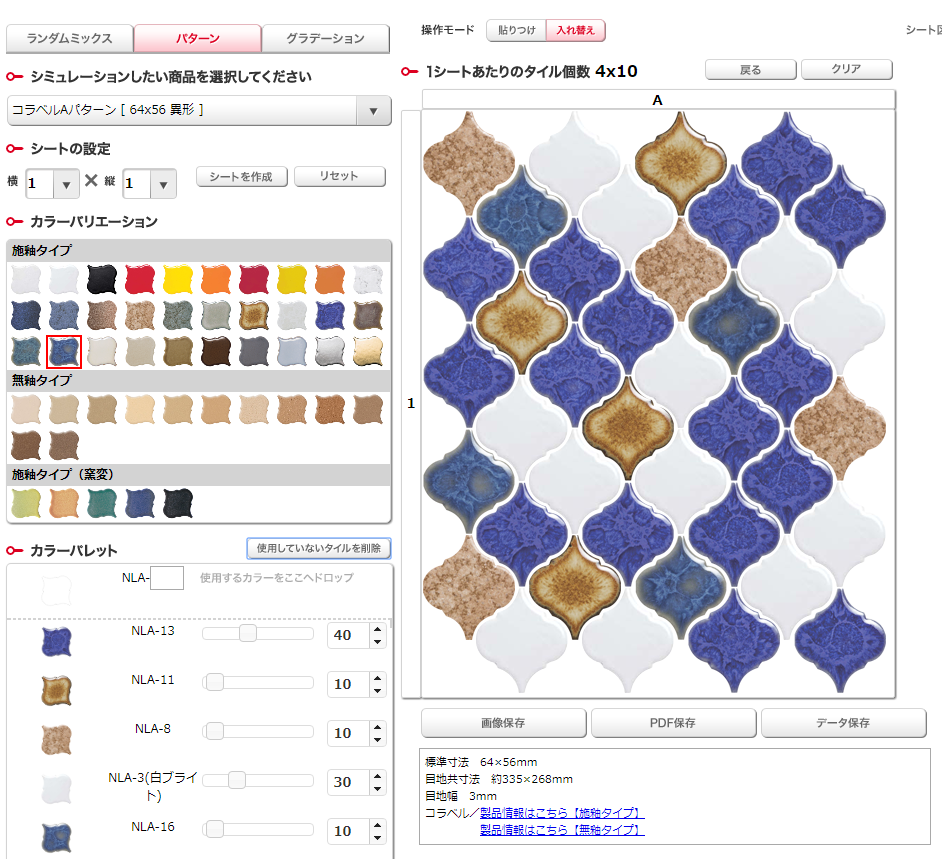This screenshot has width=942, height=859.
Task: Open the コラベルAパターン product dropdown
Action: tap(374, 111)
